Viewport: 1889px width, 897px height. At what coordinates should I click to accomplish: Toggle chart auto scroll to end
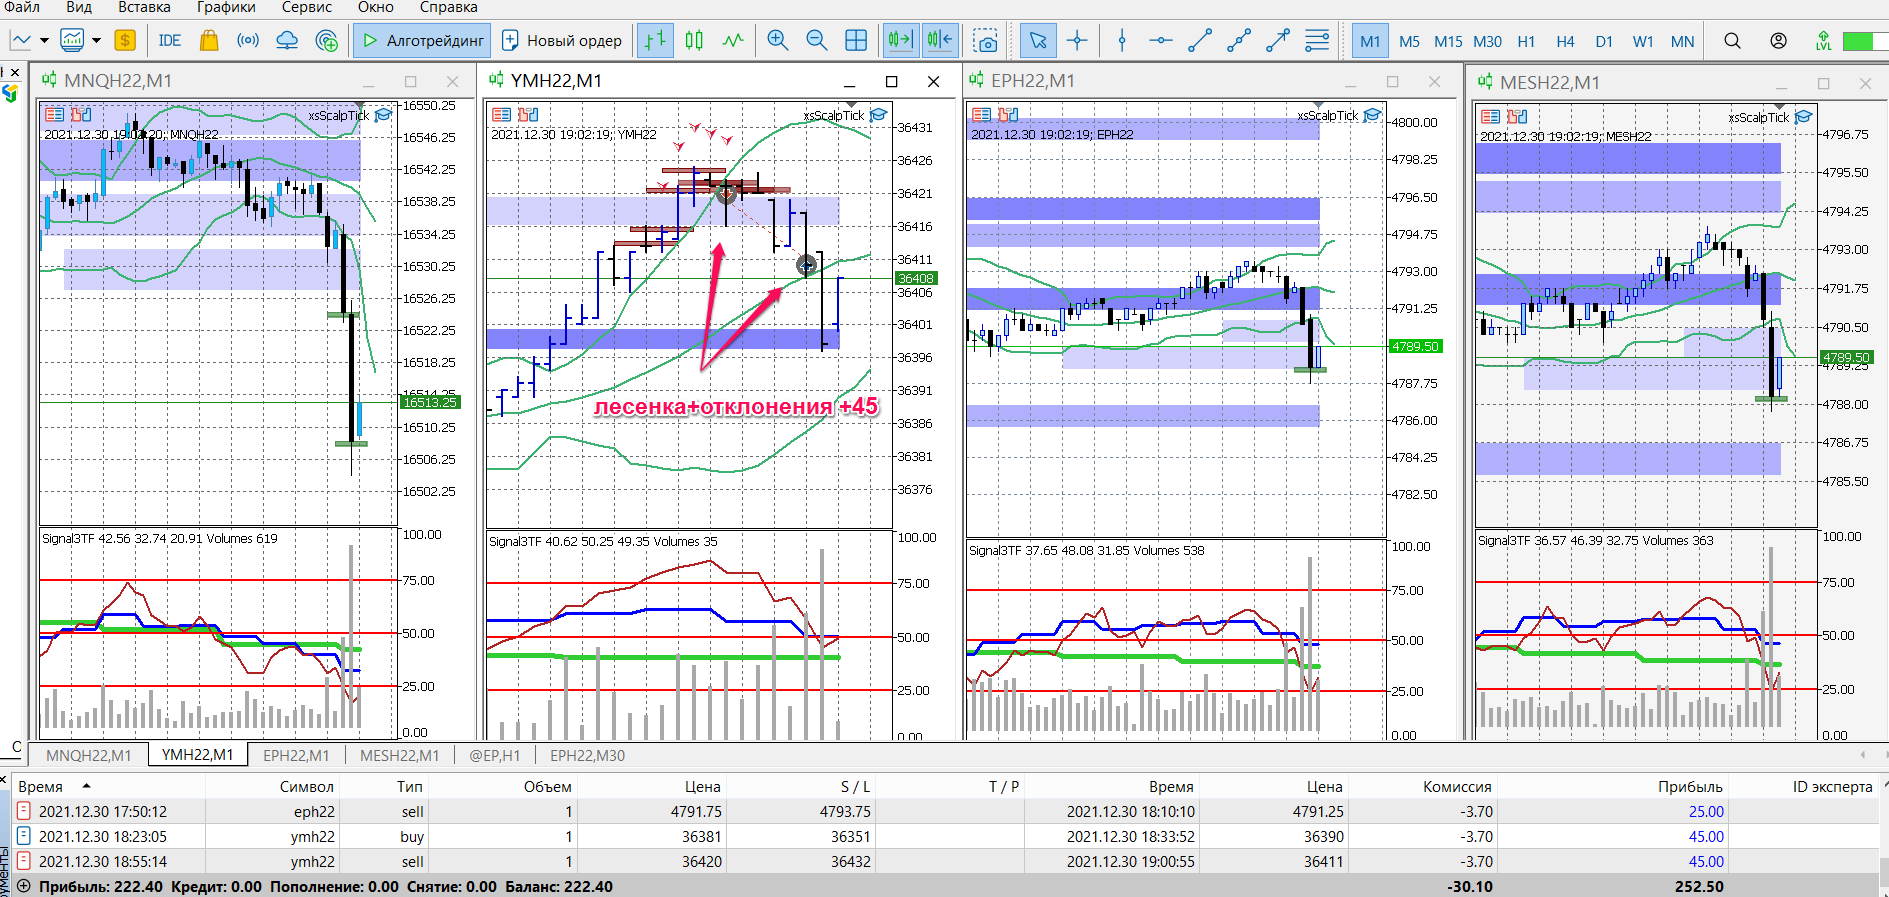900,41
